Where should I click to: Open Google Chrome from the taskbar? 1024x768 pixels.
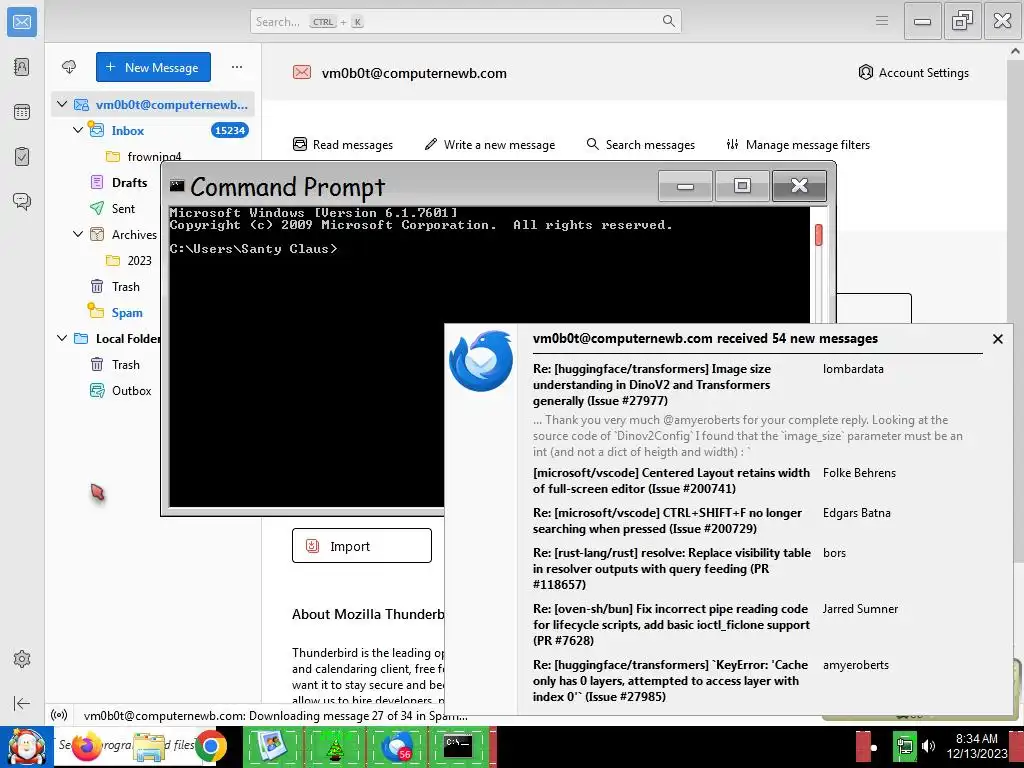tap(210, 746)
